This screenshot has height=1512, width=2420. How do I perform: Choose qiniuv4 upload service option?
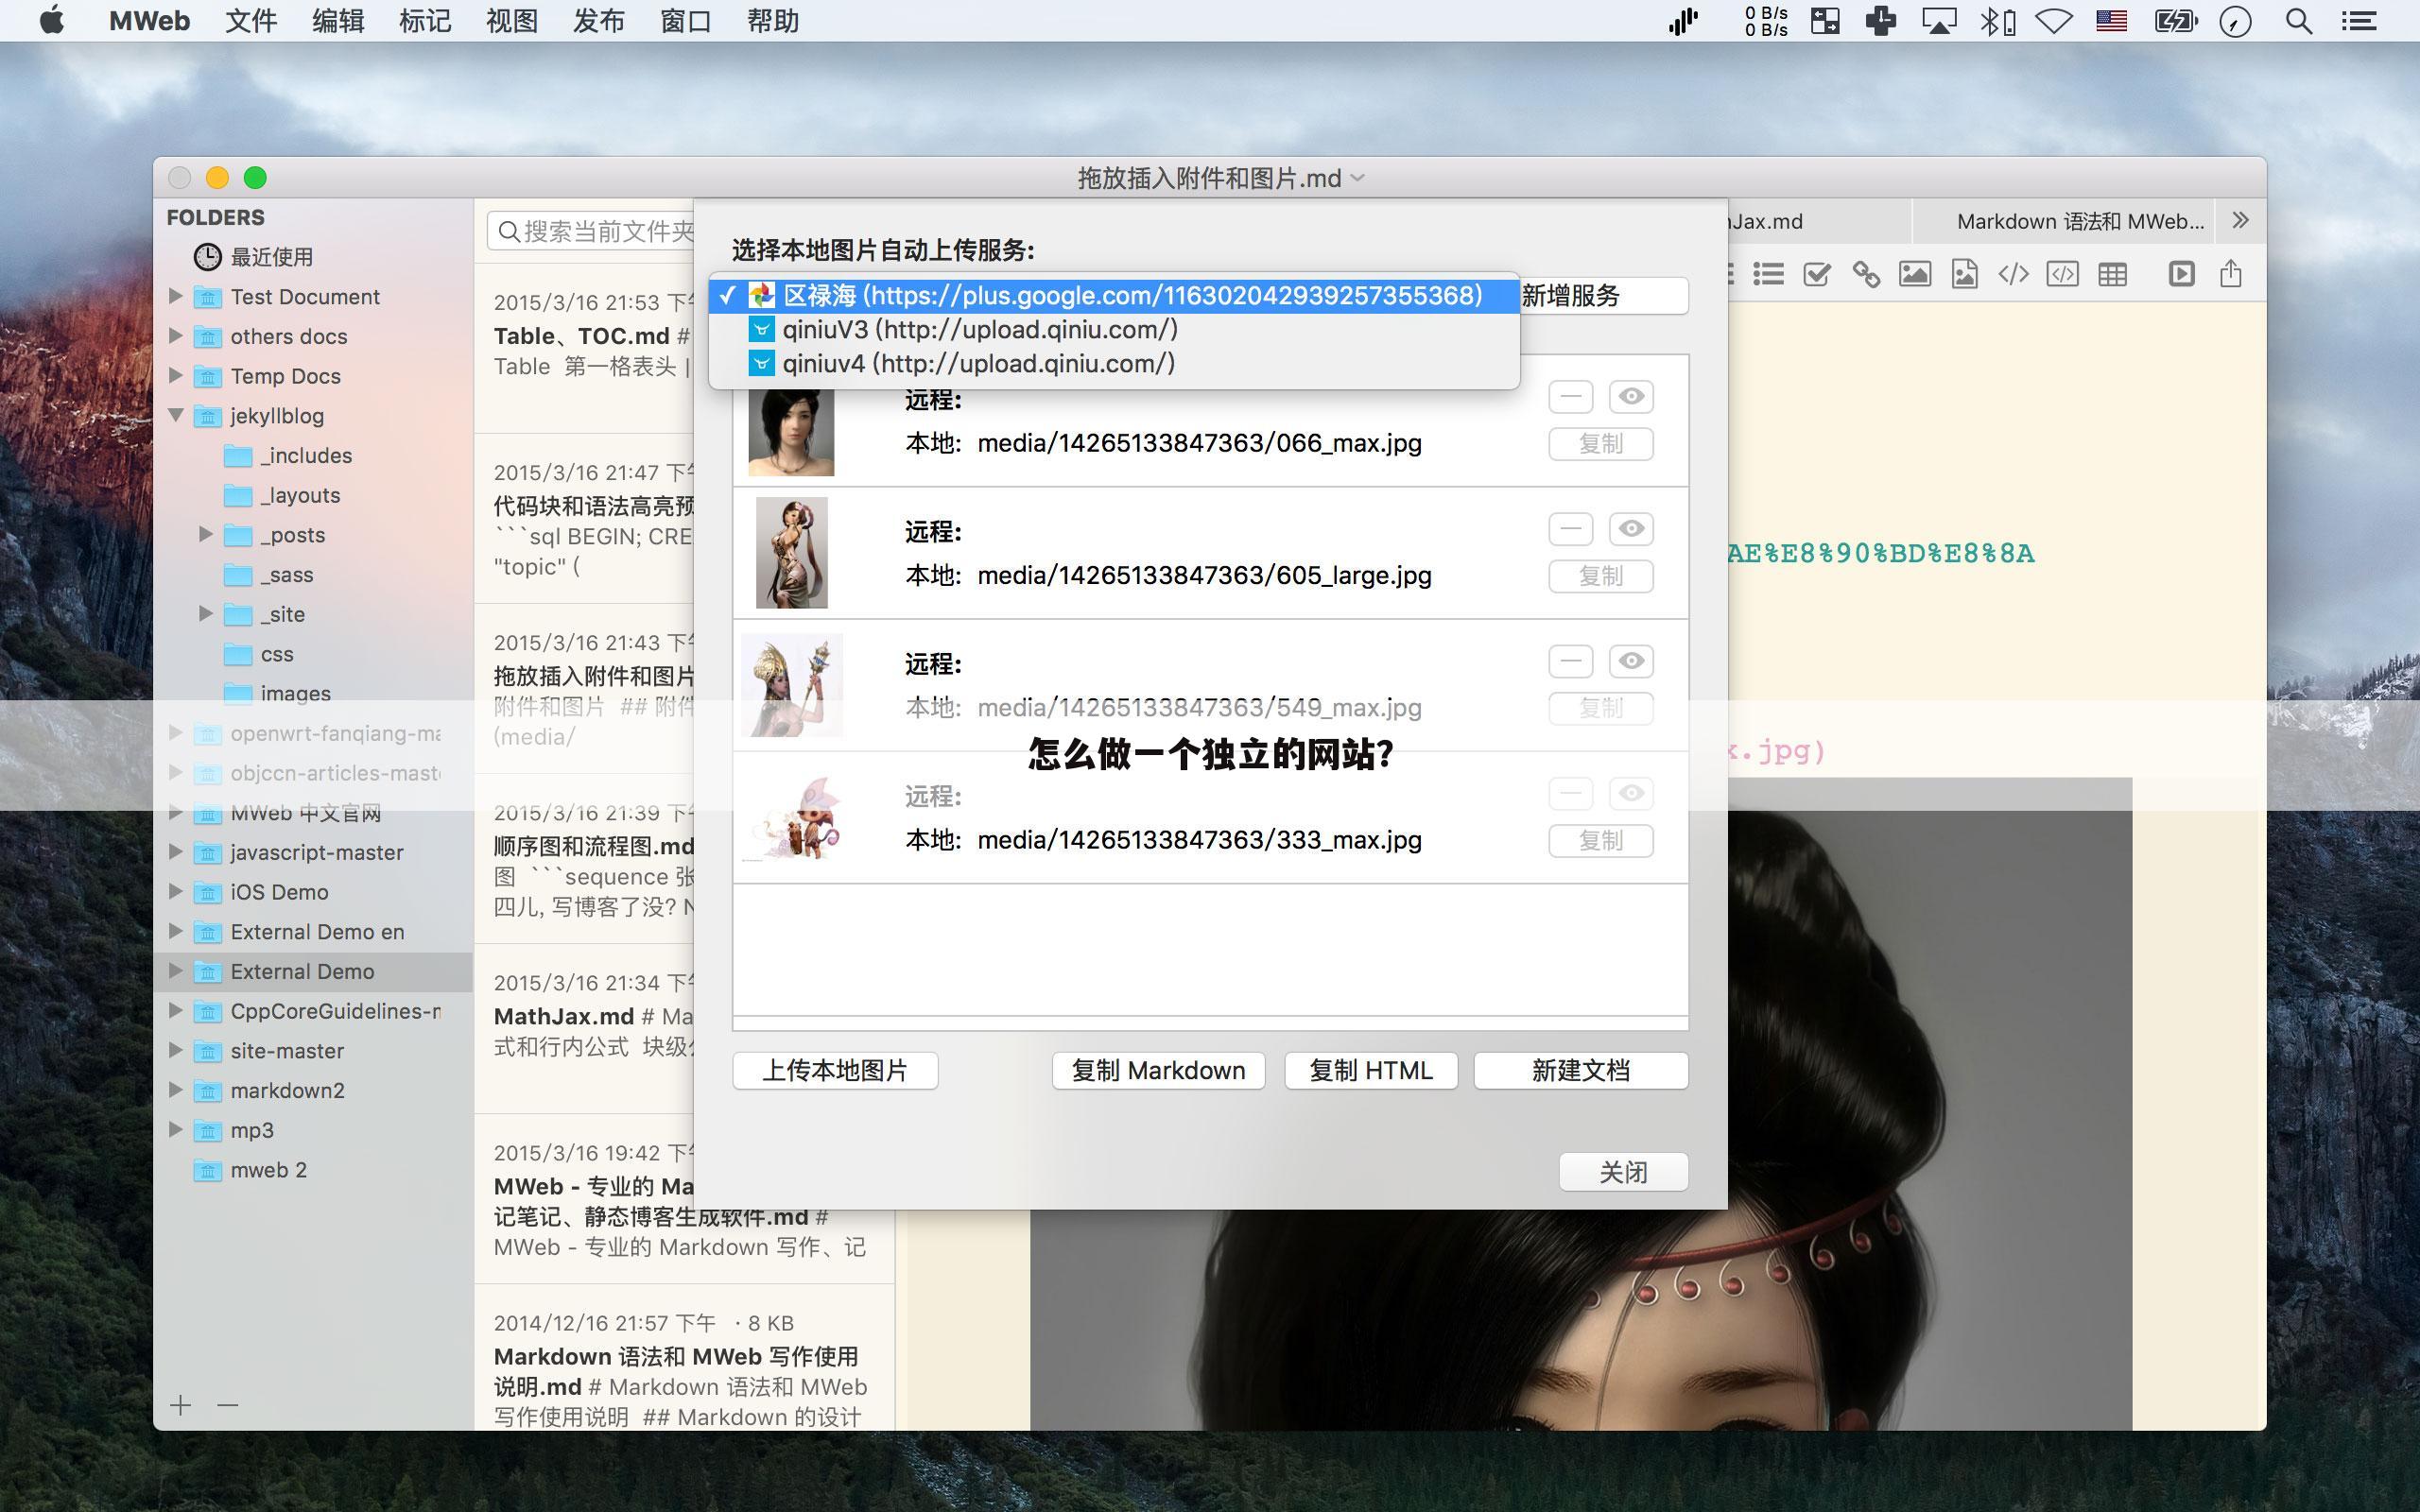pos(1114,363)
